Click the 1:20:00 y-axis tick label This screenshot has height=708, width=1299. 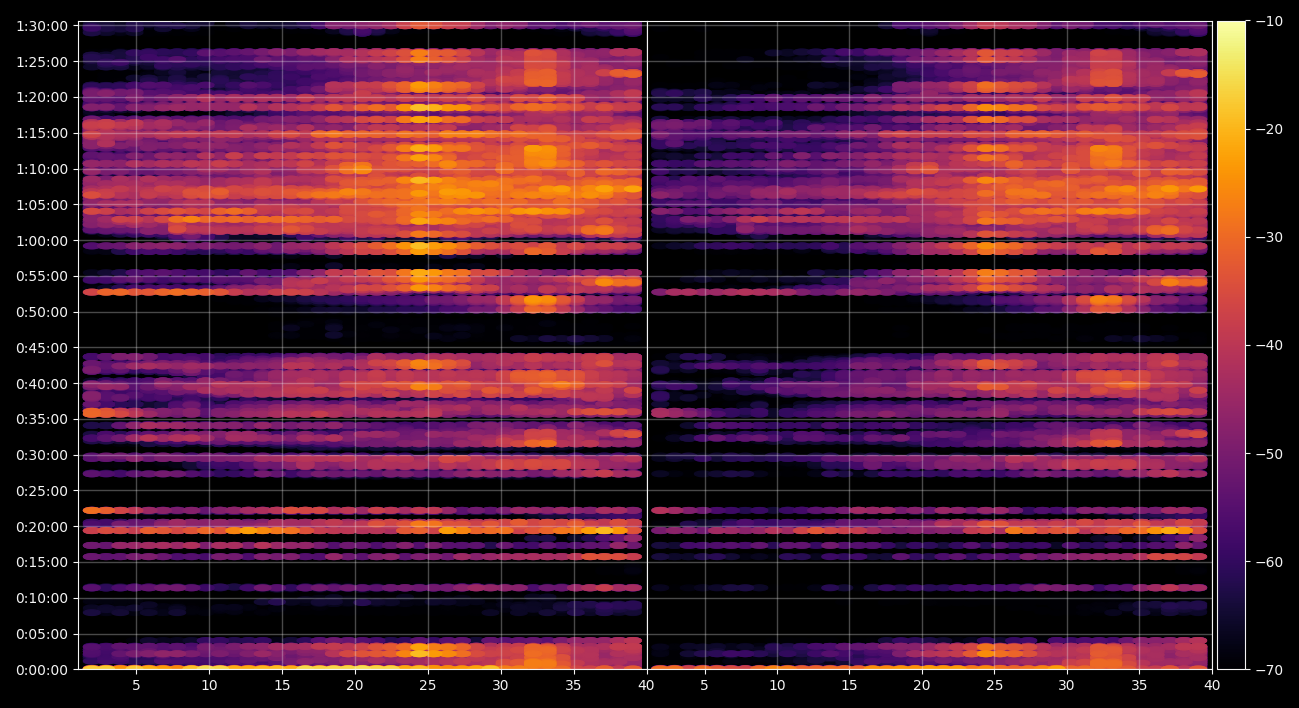(42, 98)
